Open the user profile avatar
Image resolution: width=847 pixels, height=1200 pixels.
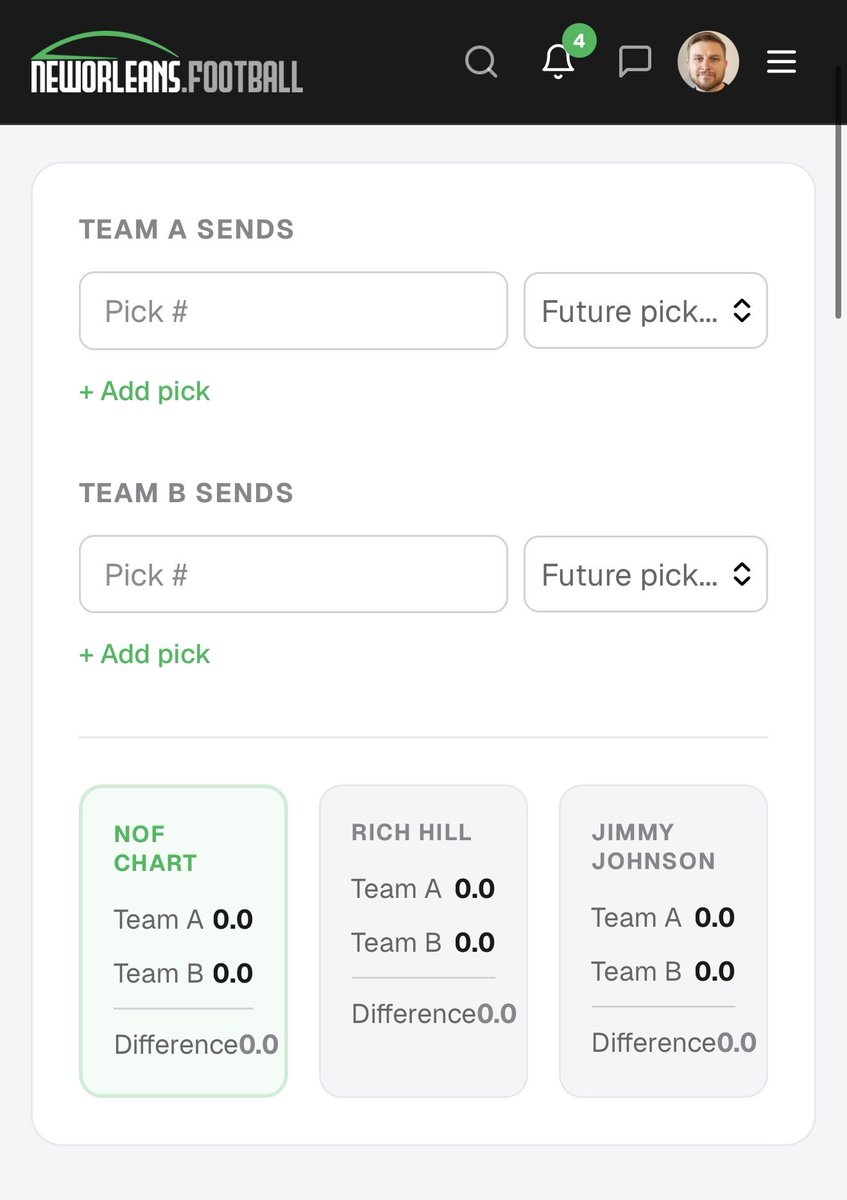(x=708, y=62)
